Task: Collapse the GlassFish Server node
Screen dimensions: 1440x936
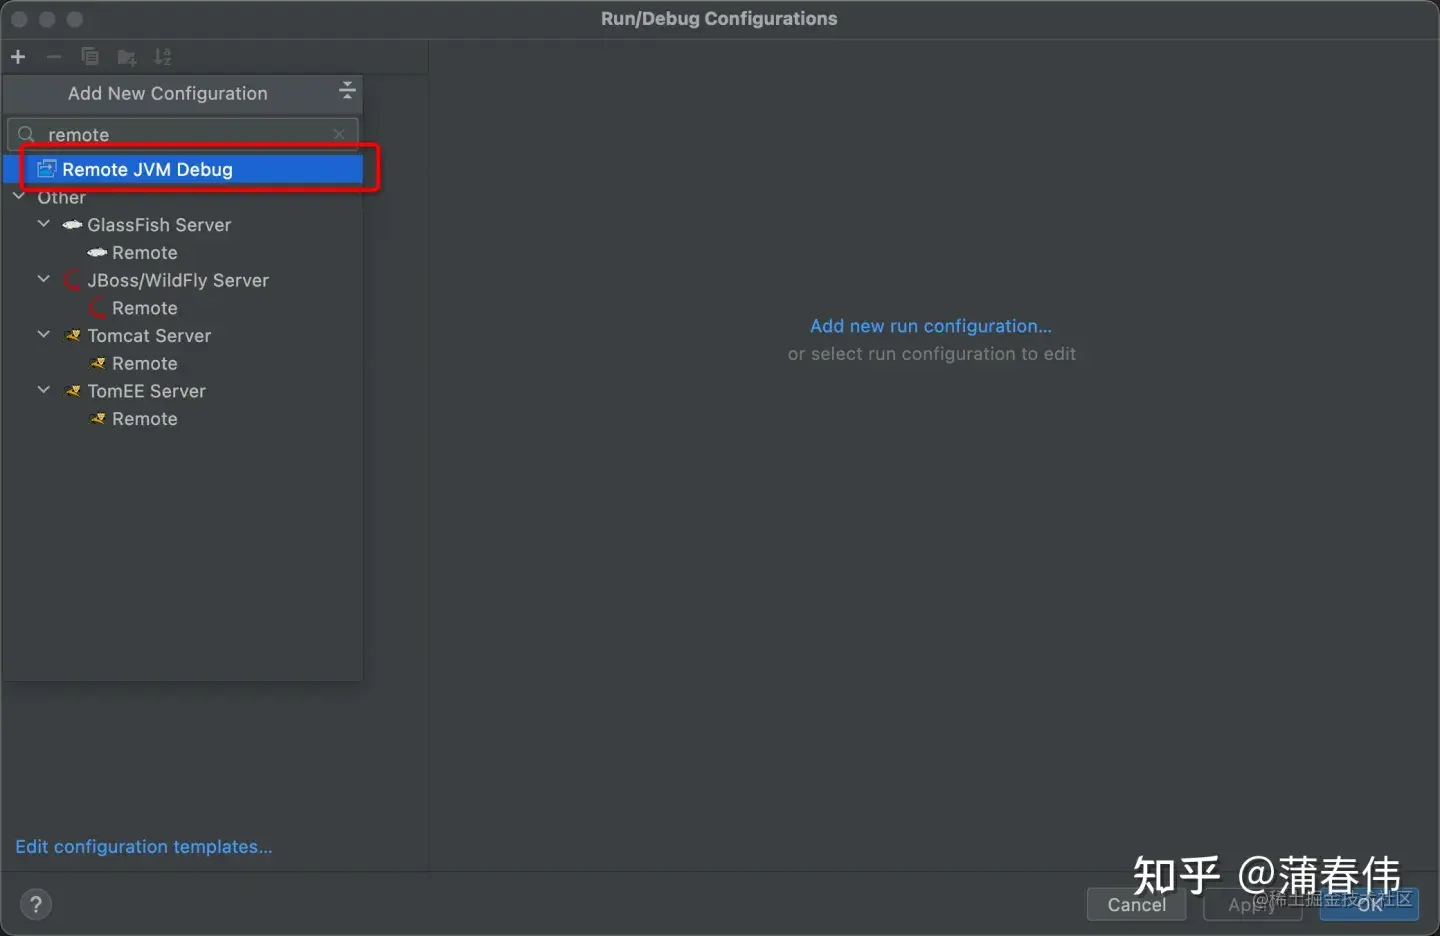Action: [44, 224]
